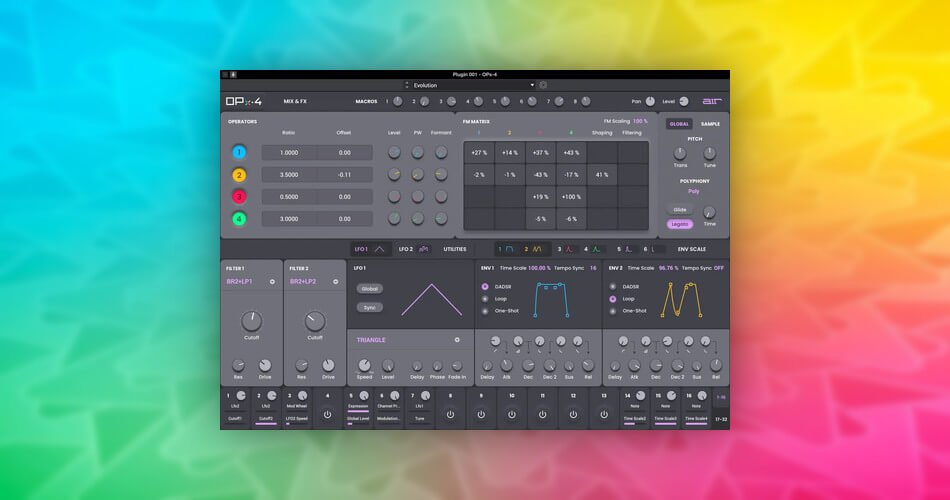Click the Filter 1 Cutoff knob
950x500 pixels.
pyautogui.click(x=251, y=321)
